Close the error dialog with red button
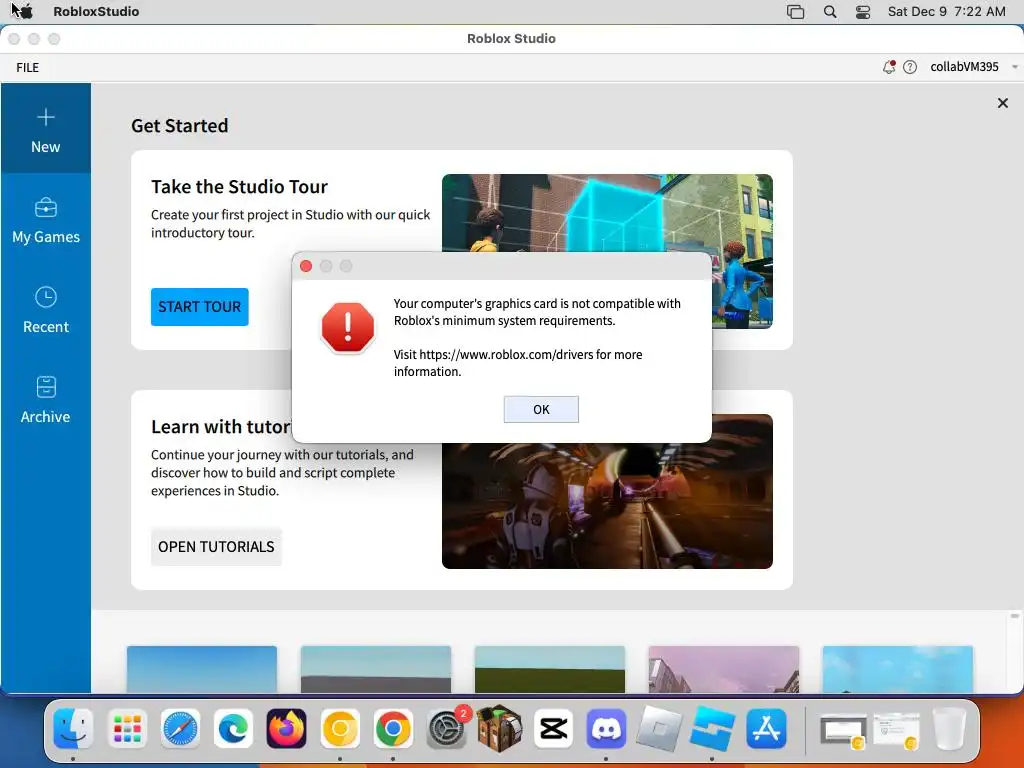This screenshot has height=768, width=1024. coord(306,266)
